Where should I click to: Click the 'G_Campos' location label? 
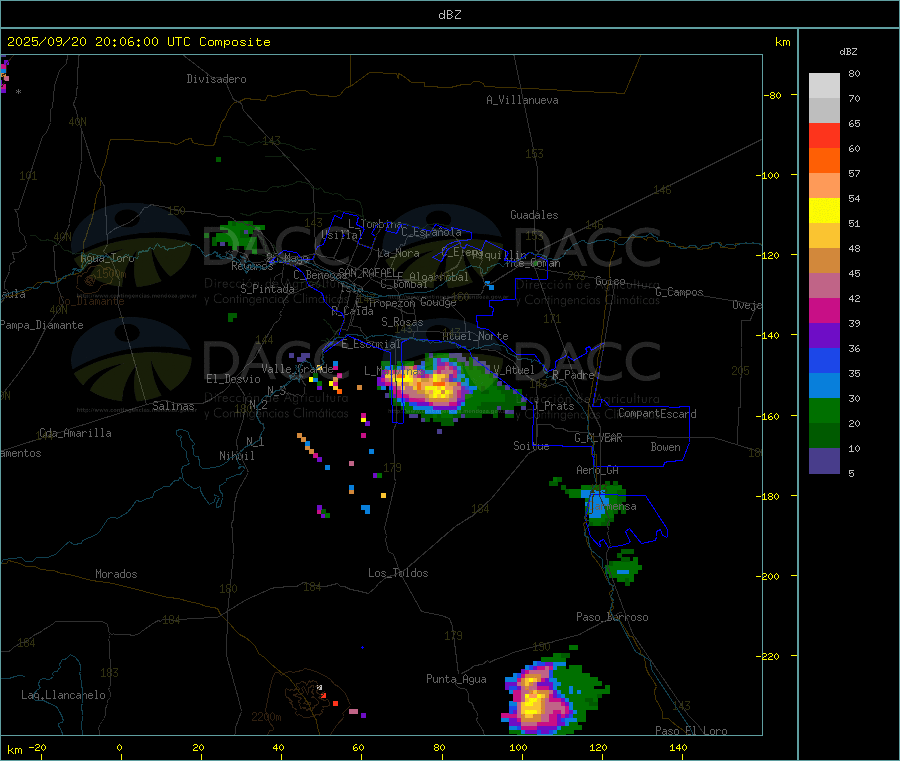pyautogui.click(x=679, y=292)
